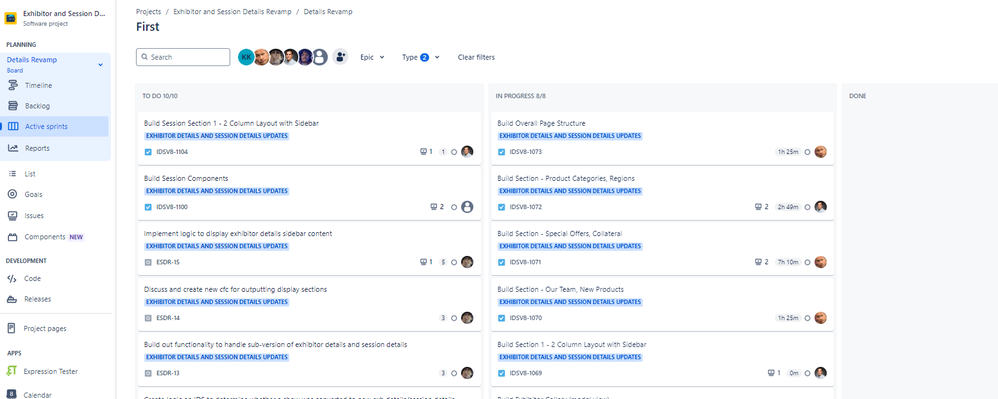Open the Expression Tester app icon
Screen dimensions: 998x399
tap(11, 371)
